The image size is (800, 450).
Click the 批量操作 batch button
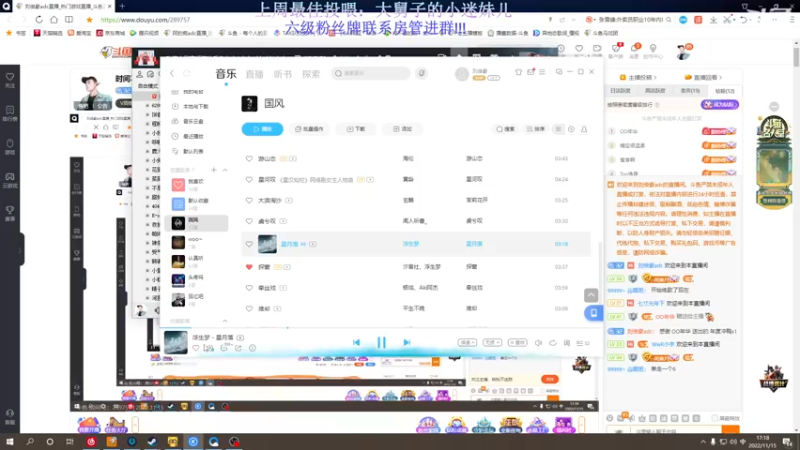(x=309, y=129)
